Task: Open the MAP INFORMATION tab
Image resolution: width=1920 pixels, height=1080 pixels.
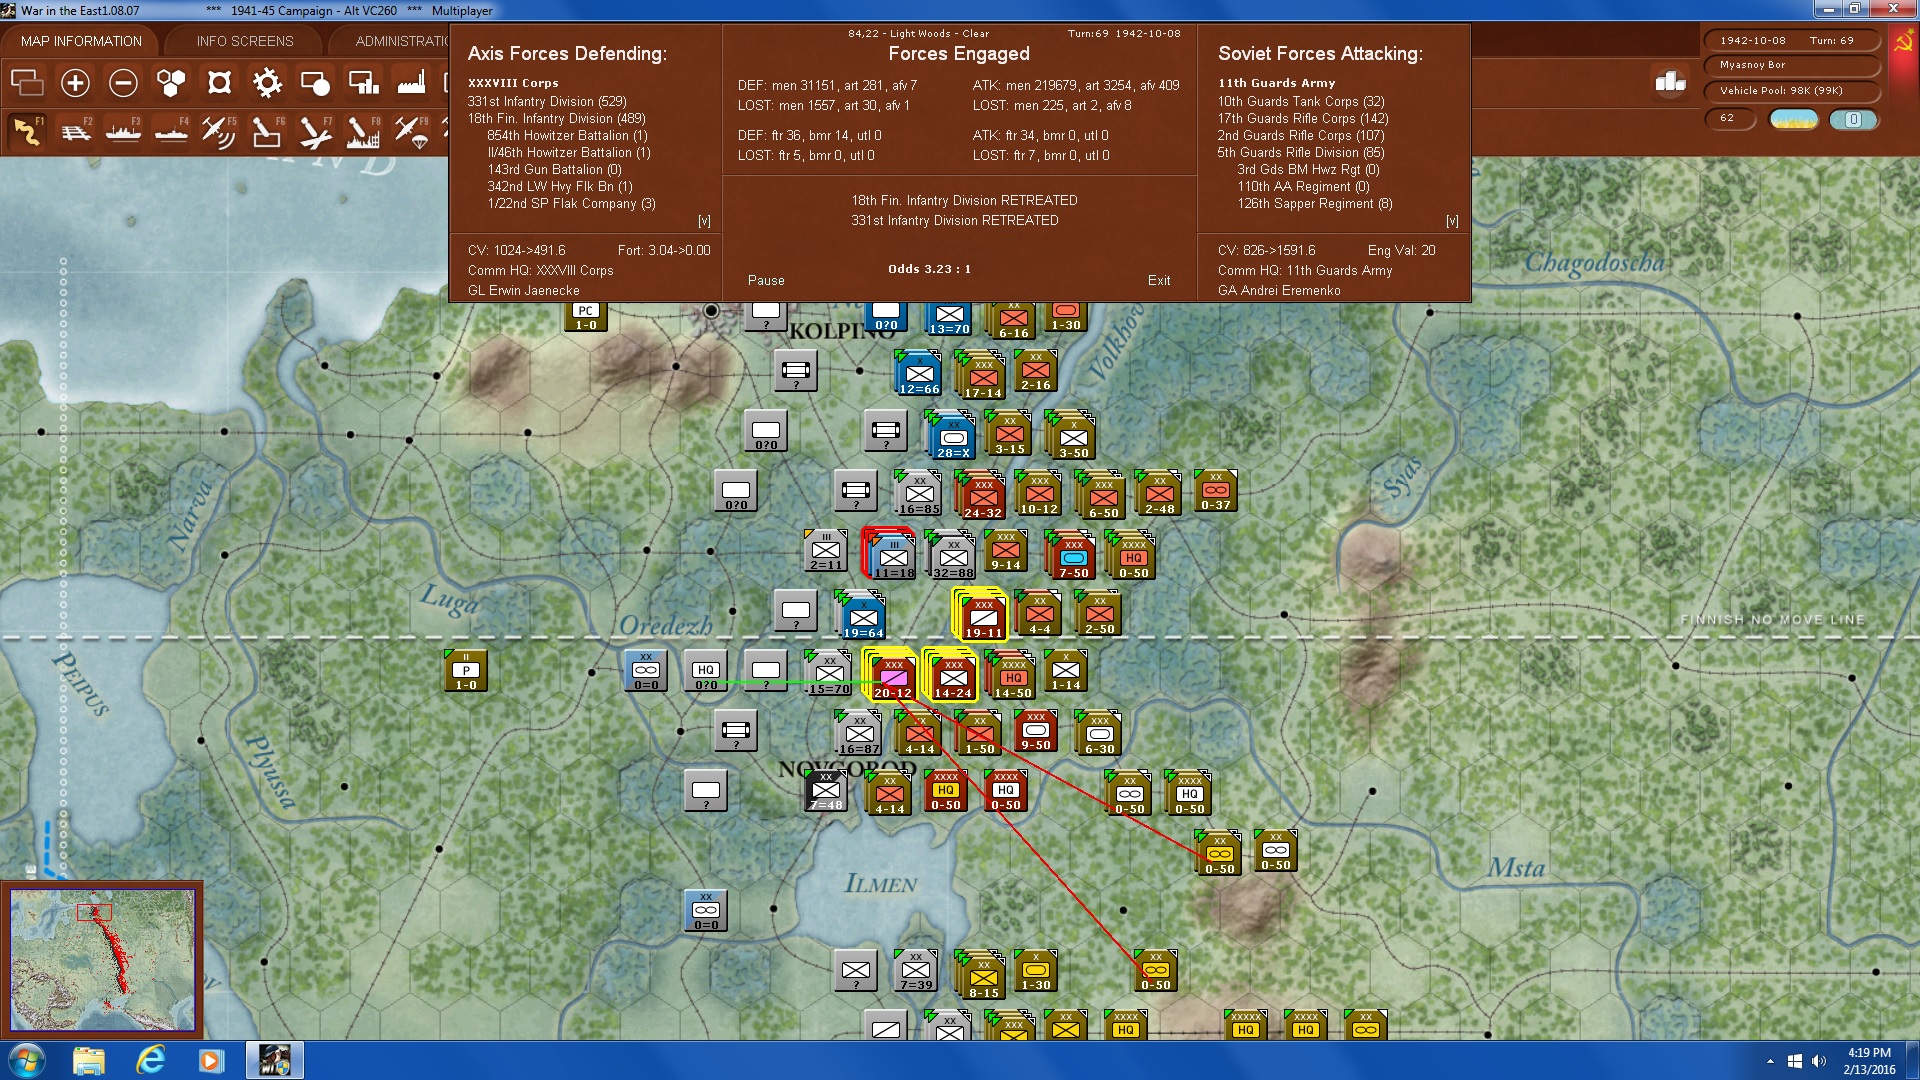Action: point(81,41)
